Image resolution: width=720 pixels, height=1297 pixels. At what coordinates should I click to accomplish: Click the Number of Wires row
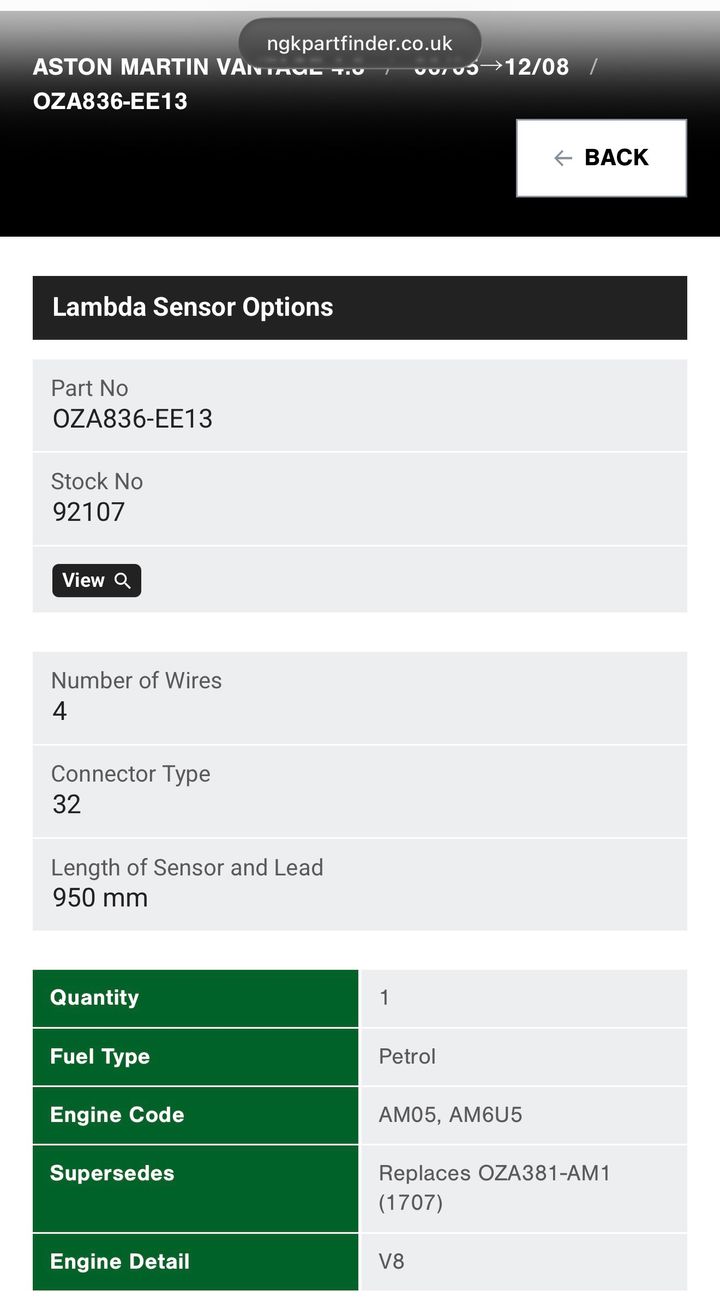point(360,697)
